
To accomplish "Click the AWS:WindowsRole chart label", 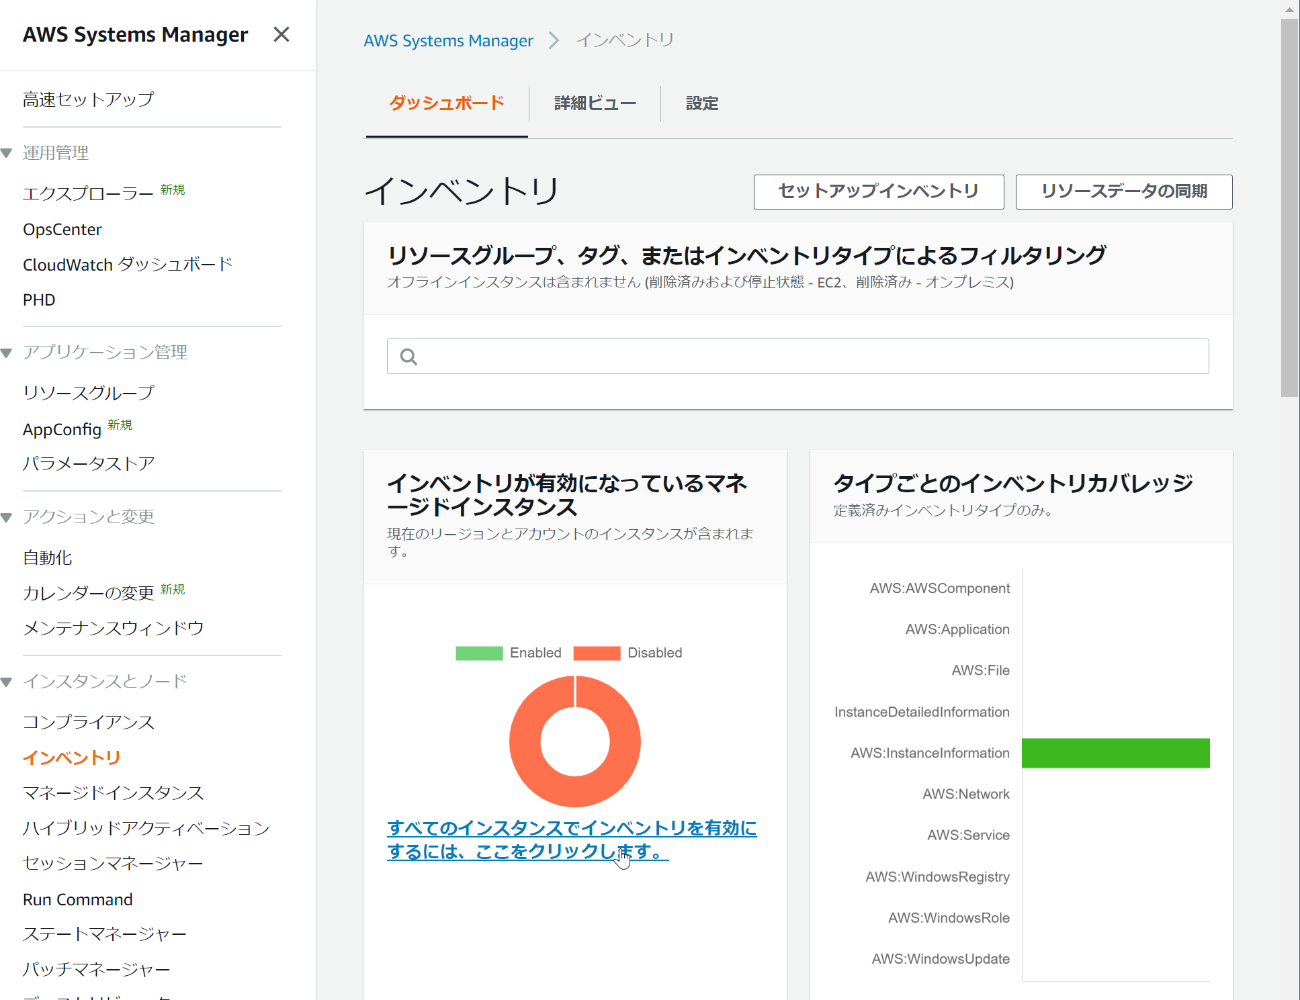I will [949, 918].
